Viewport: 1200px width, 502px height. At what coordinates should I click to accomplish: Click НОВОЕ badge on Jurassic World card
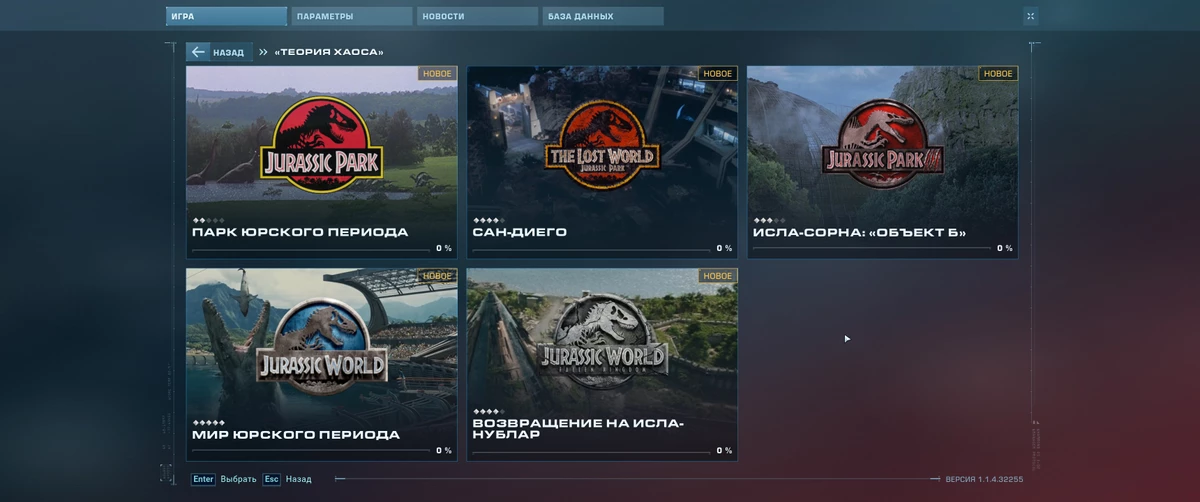pos(437,276)
